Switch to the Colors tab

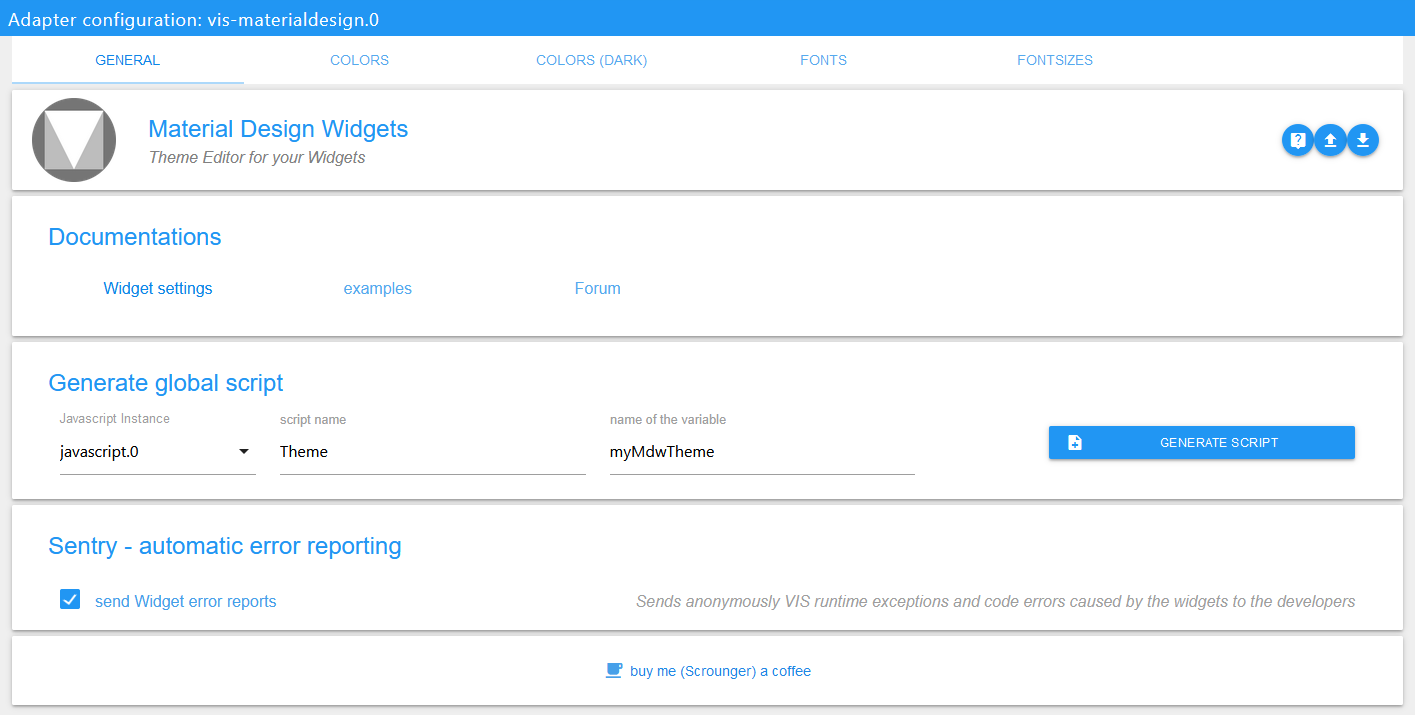coord(360,60)
